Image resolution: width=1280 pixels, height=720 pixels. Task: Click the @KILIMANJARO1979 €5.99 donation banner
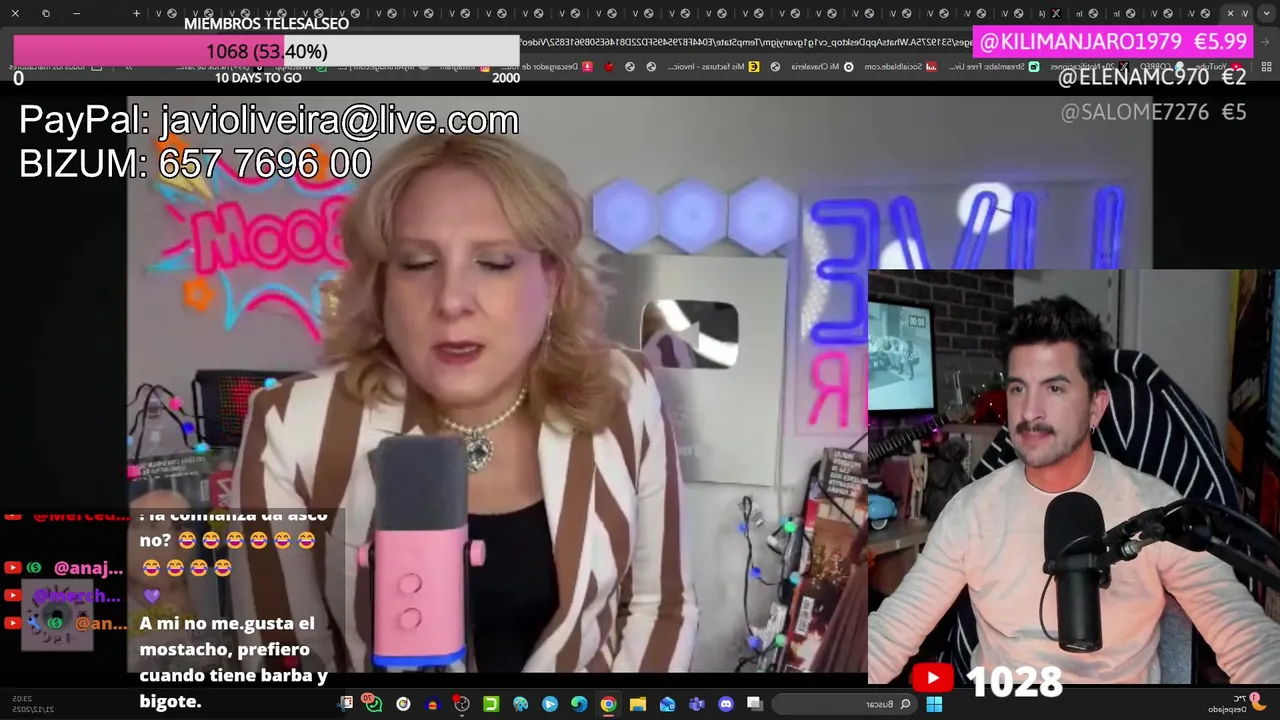point(1113,42)
